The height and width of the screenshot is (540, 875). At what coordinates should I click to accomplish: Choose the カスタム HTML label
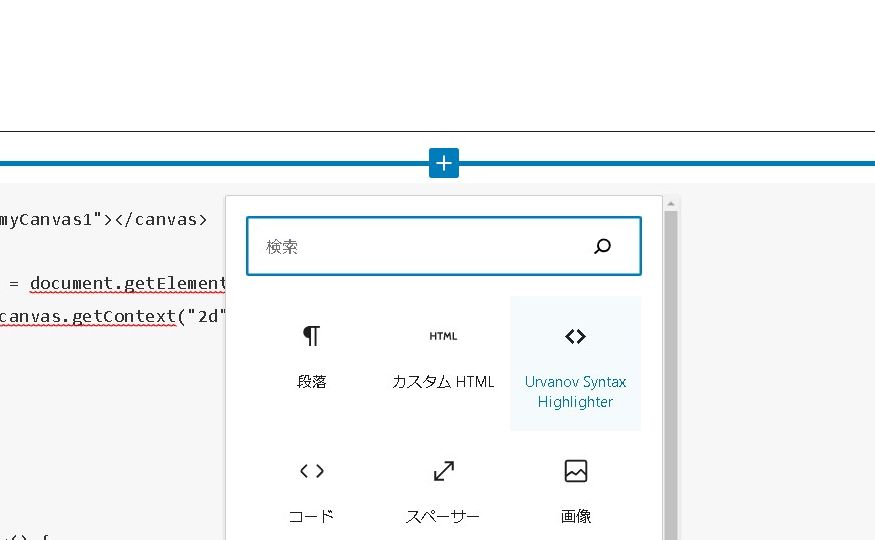443,382
